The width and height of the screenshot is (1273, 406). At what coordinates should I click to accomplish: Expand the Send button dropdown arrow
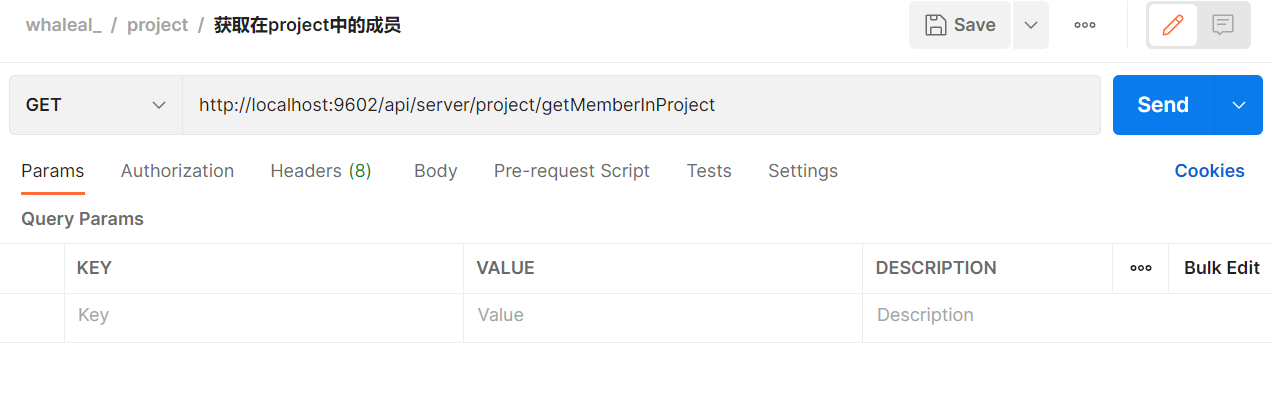[1239, 105]
